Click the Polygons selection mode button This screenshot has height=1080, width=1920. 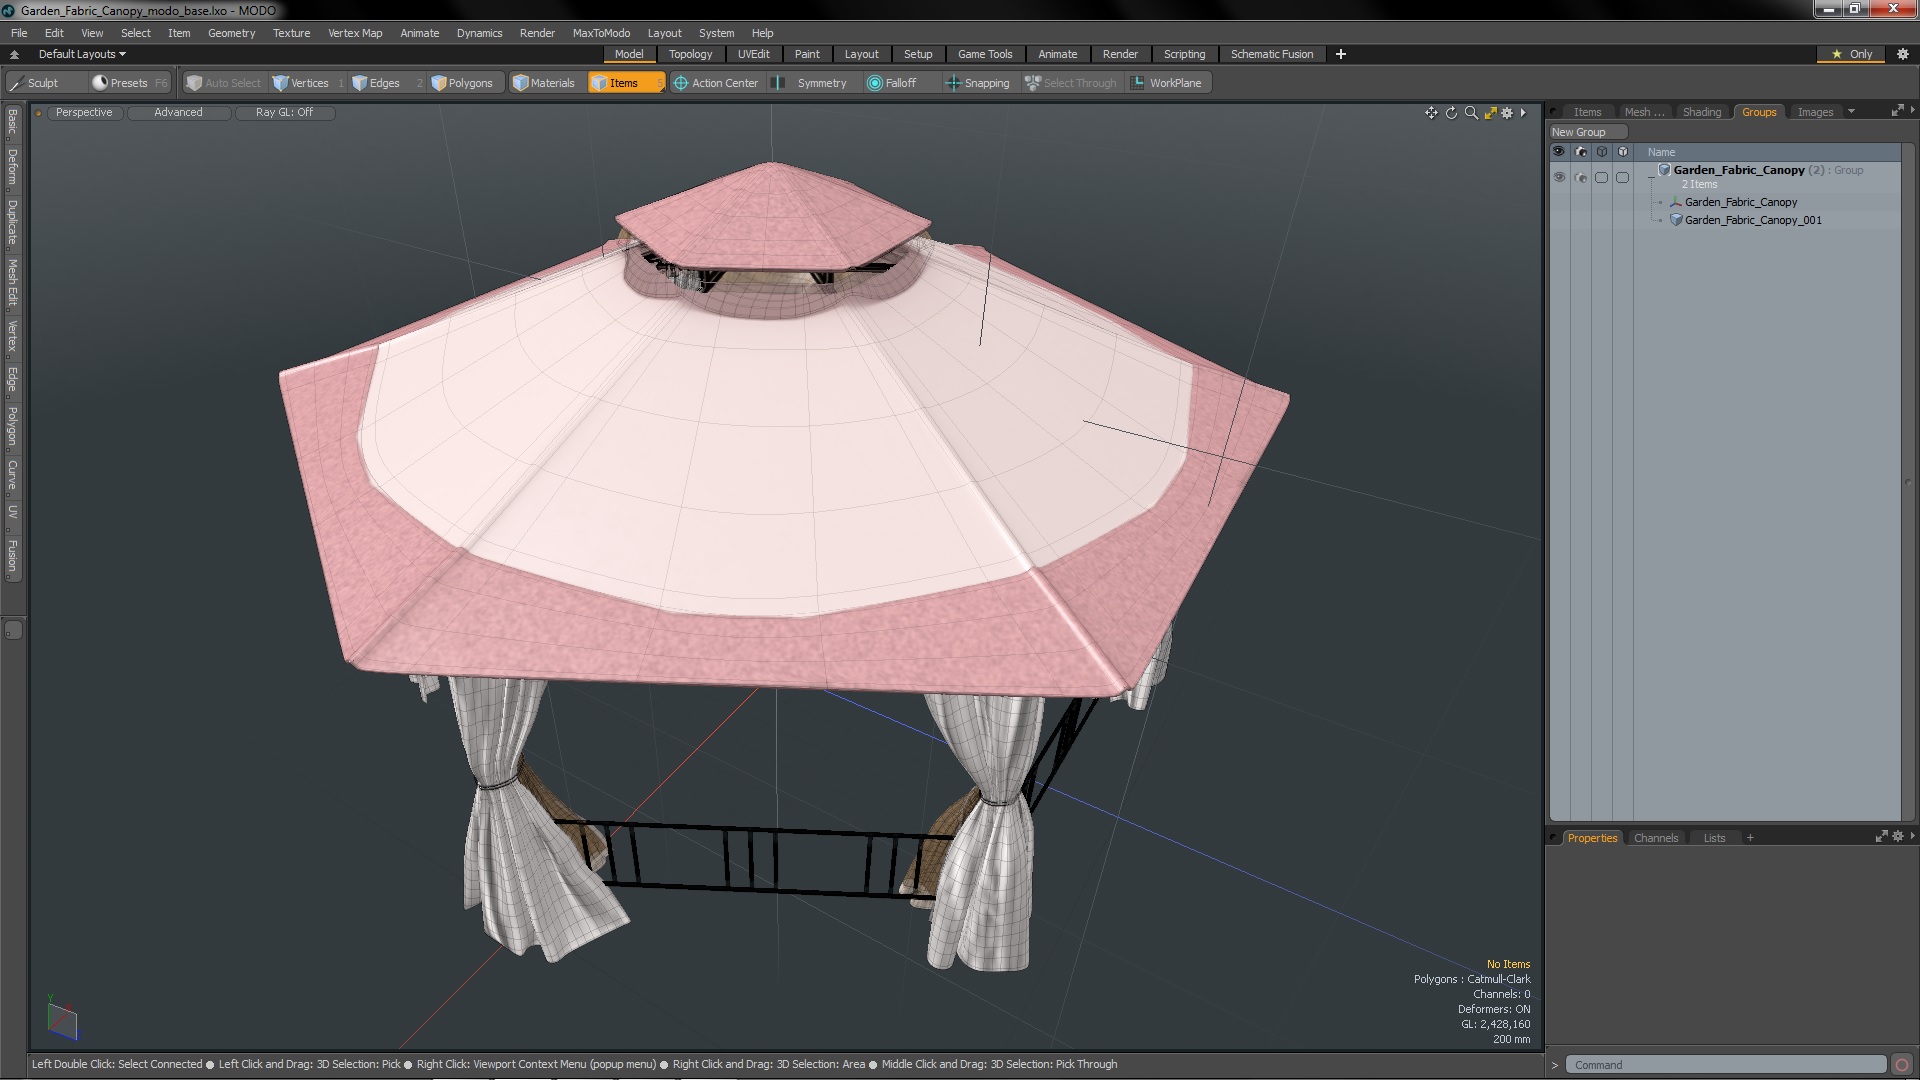(x=461, y=83)
